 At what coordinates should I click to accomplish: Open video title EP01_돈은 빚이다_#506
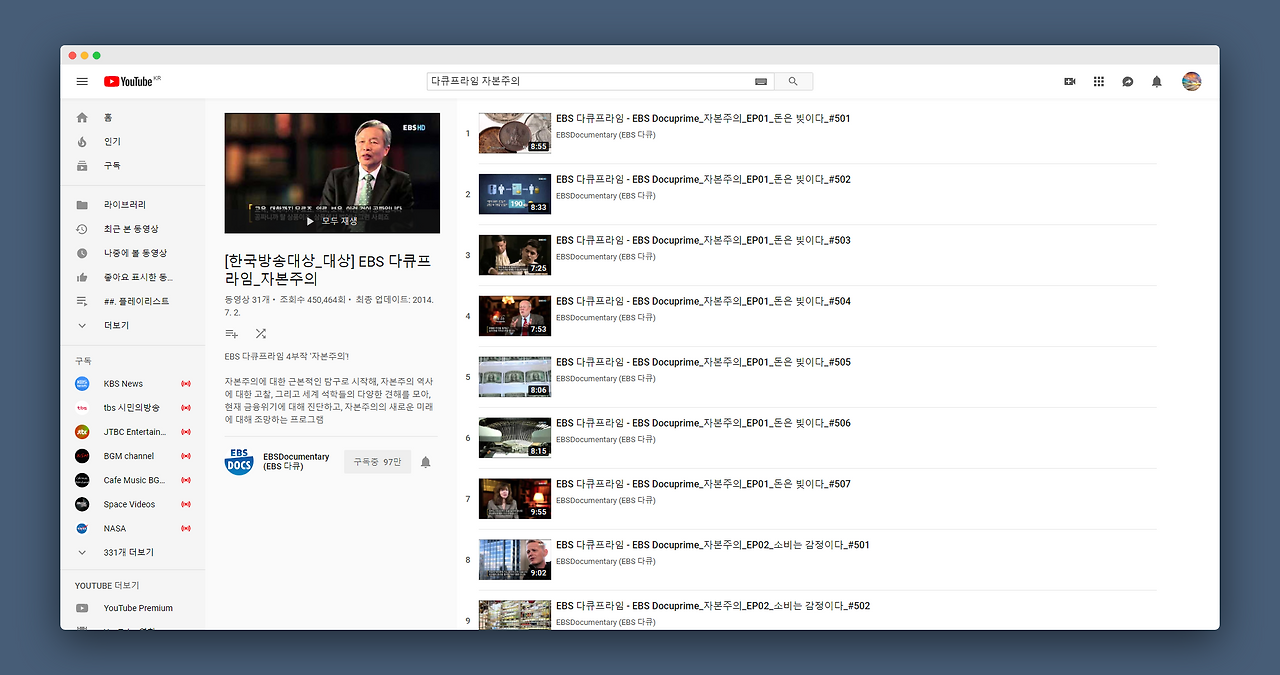[703, 423]
